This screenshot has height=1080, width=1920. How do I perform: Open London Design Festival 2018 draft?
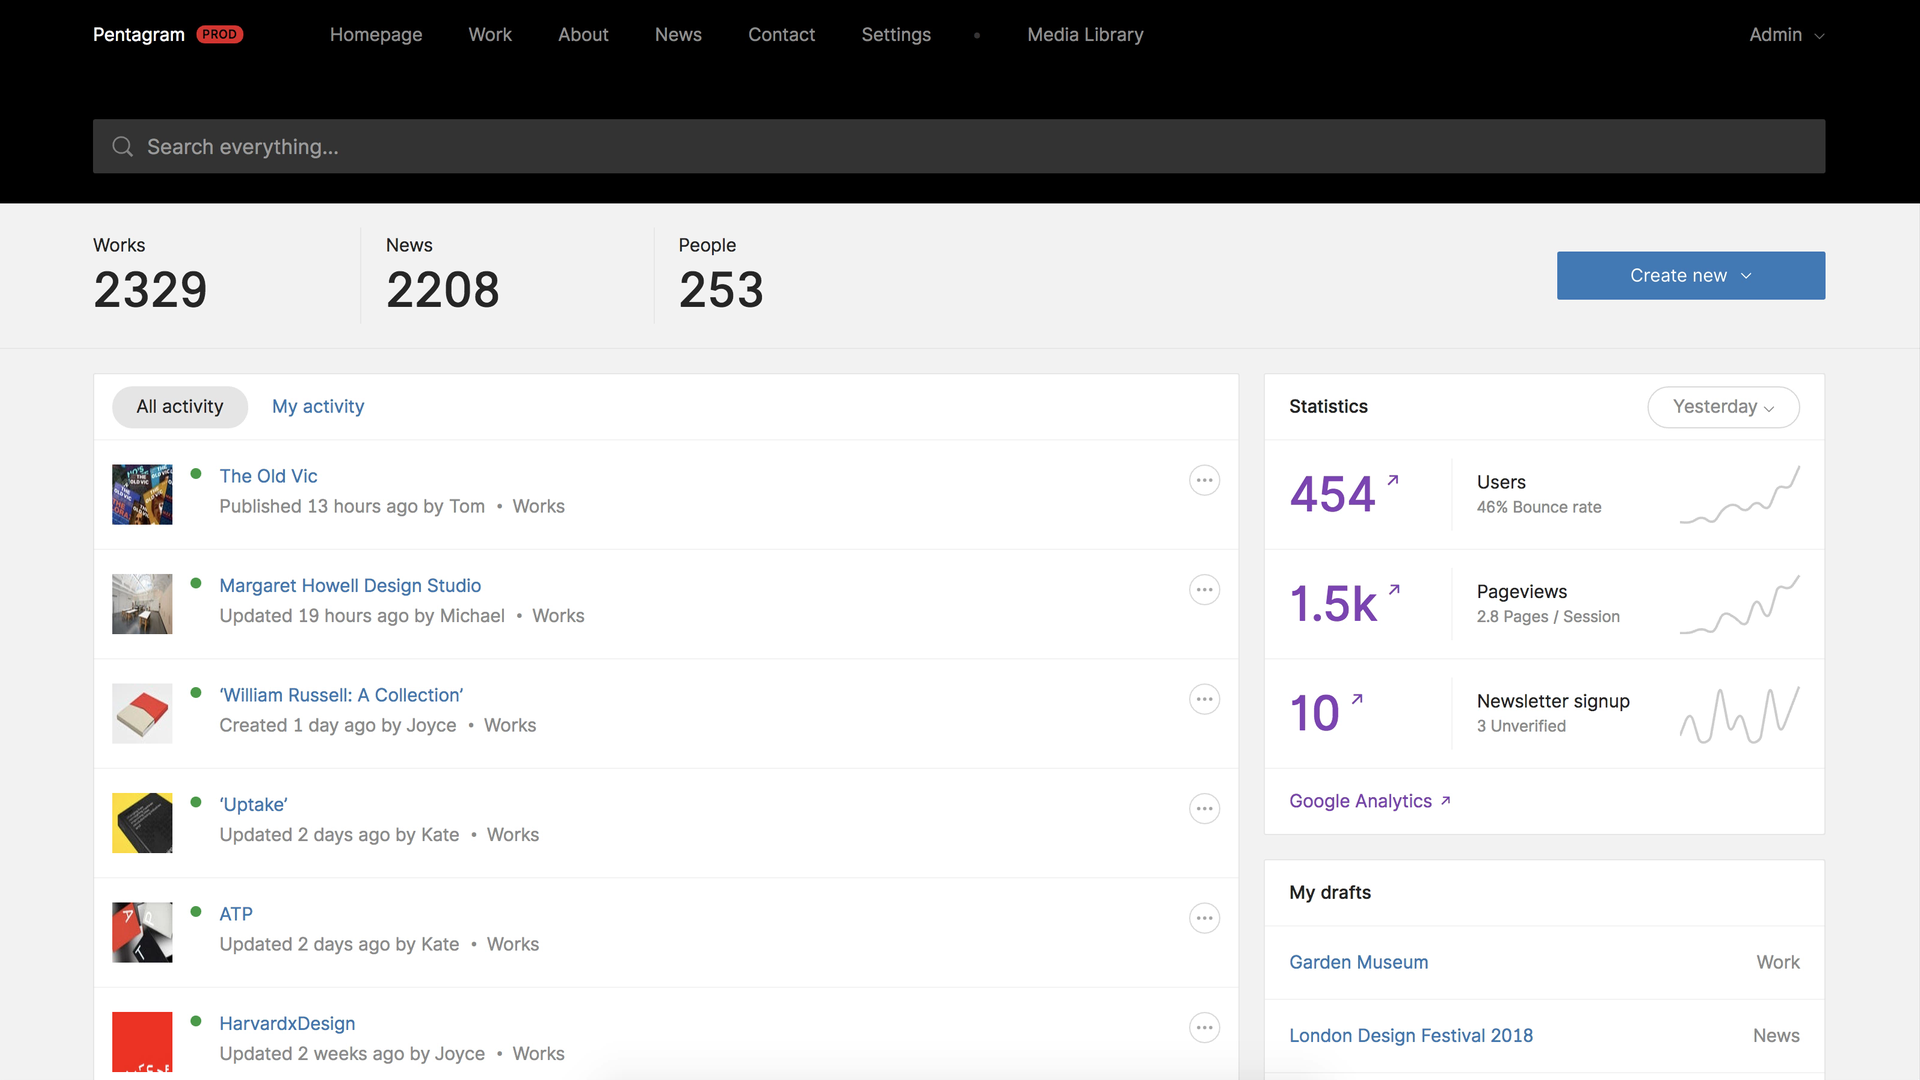(1410, 1036)
